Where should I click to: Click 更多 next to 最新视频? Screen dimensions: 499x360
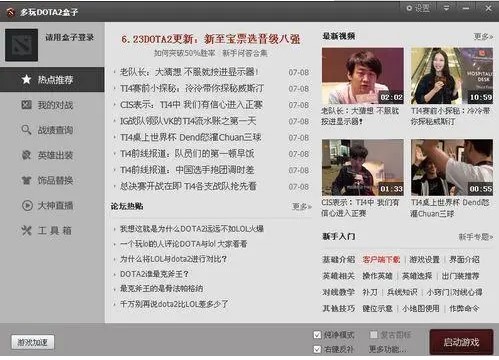[483, 37]
